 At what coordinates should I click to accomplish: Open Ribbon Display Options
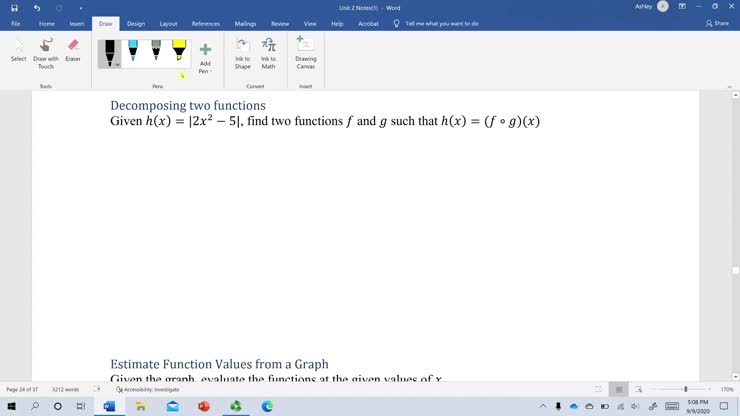coord(682,7)
